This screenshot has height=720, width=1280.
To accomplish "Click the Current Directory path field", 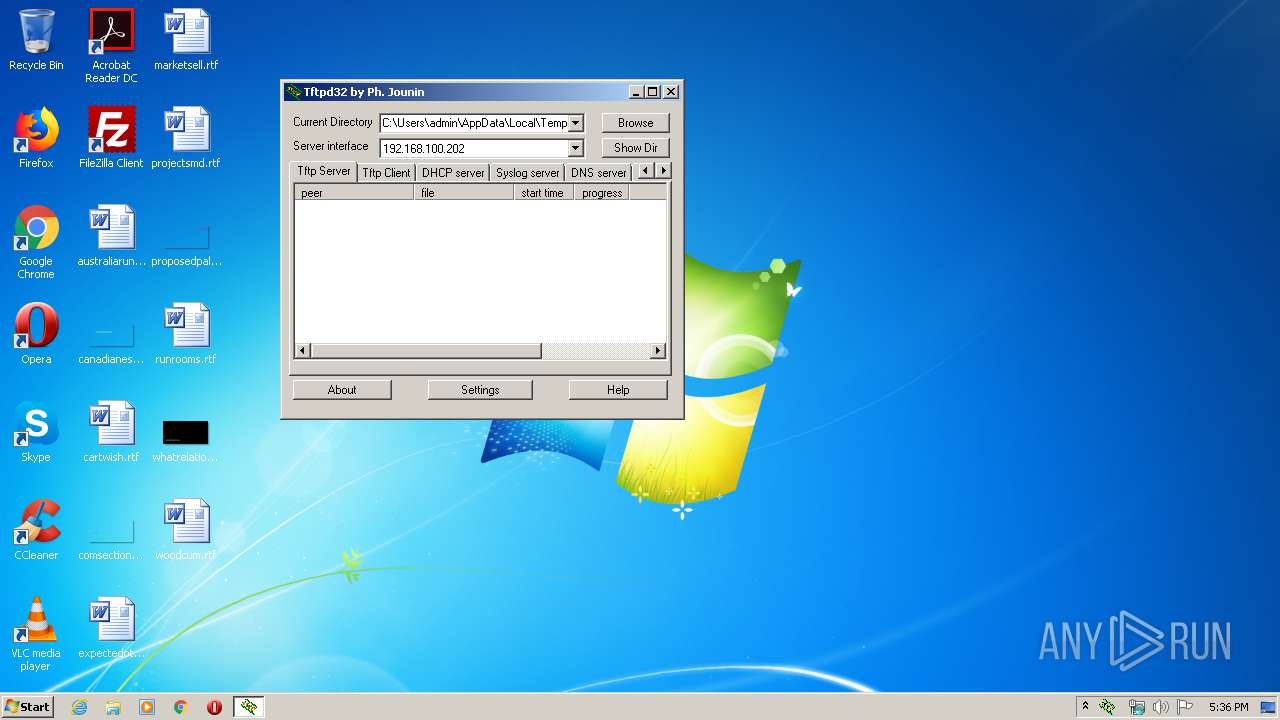I will (474, 123).
